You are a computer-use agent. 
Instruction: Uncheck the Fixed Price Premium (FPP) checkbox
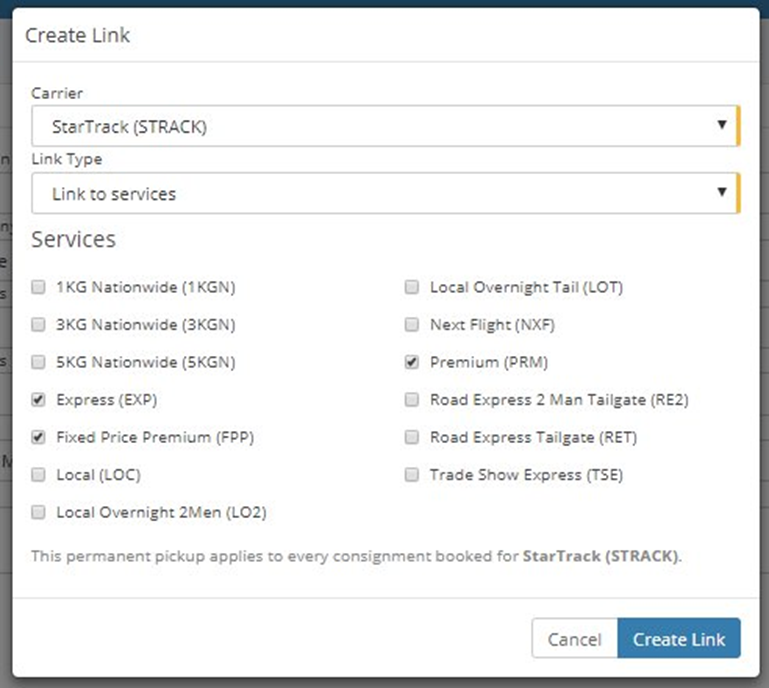[38, 437]
